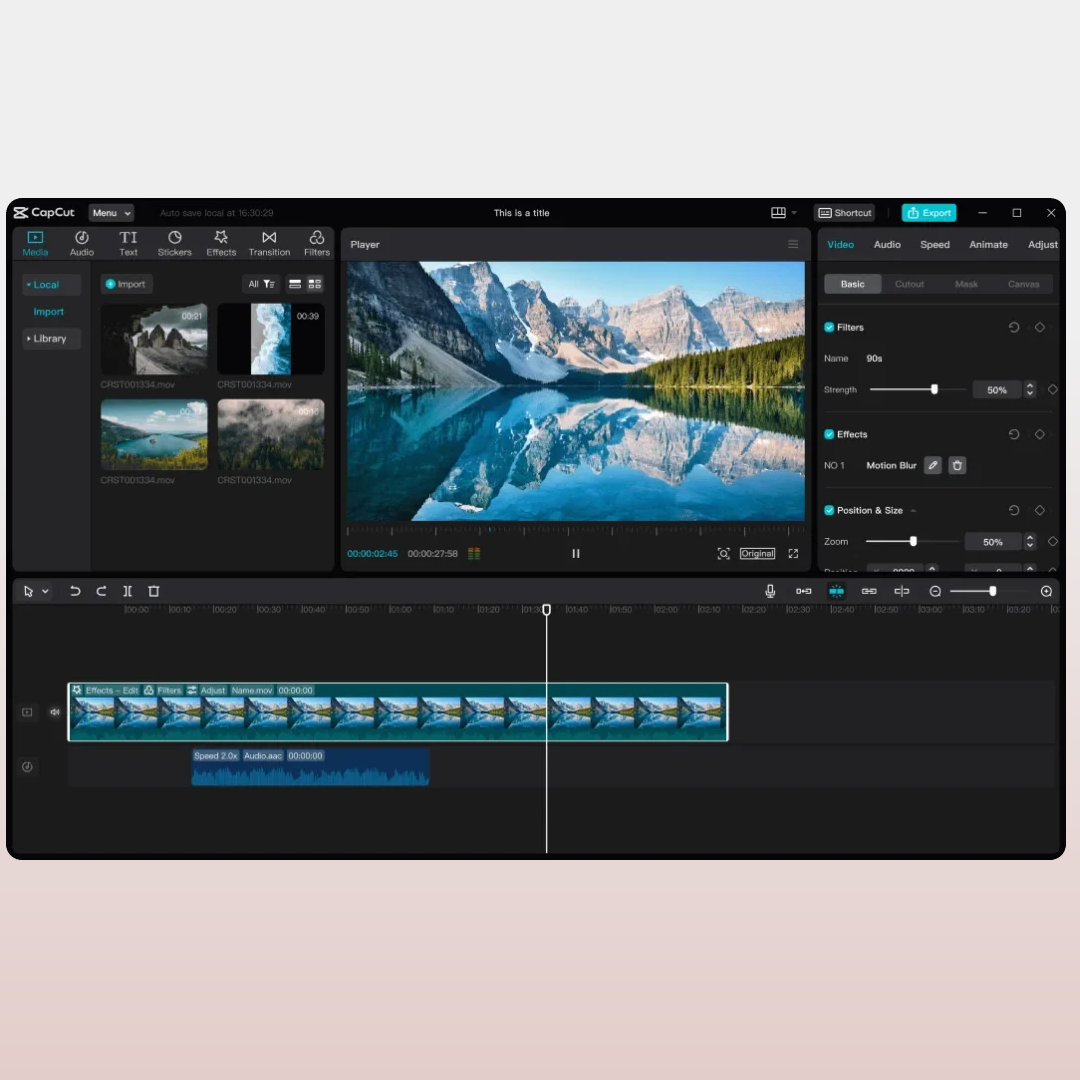Toggle the Position & Size checkbox
The width and height of the screenshot is (1080, 1080).
point(829,510)
